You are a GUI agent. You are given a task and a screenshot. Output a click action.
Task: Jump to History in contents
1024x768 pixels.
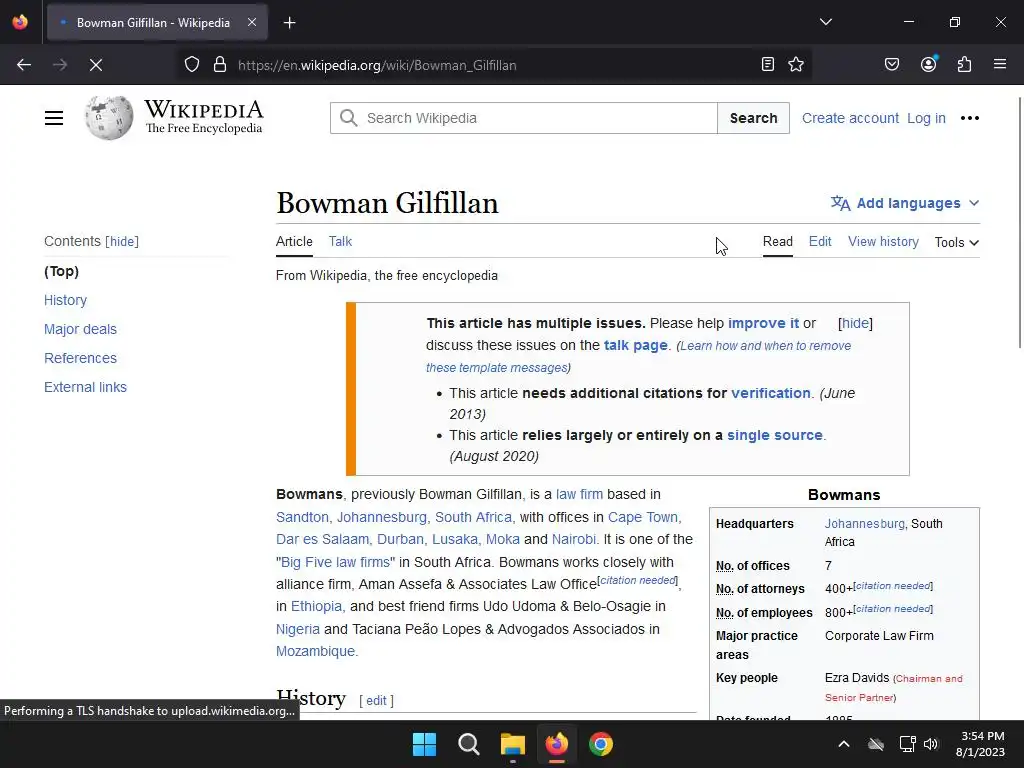(x=65, y=300)
